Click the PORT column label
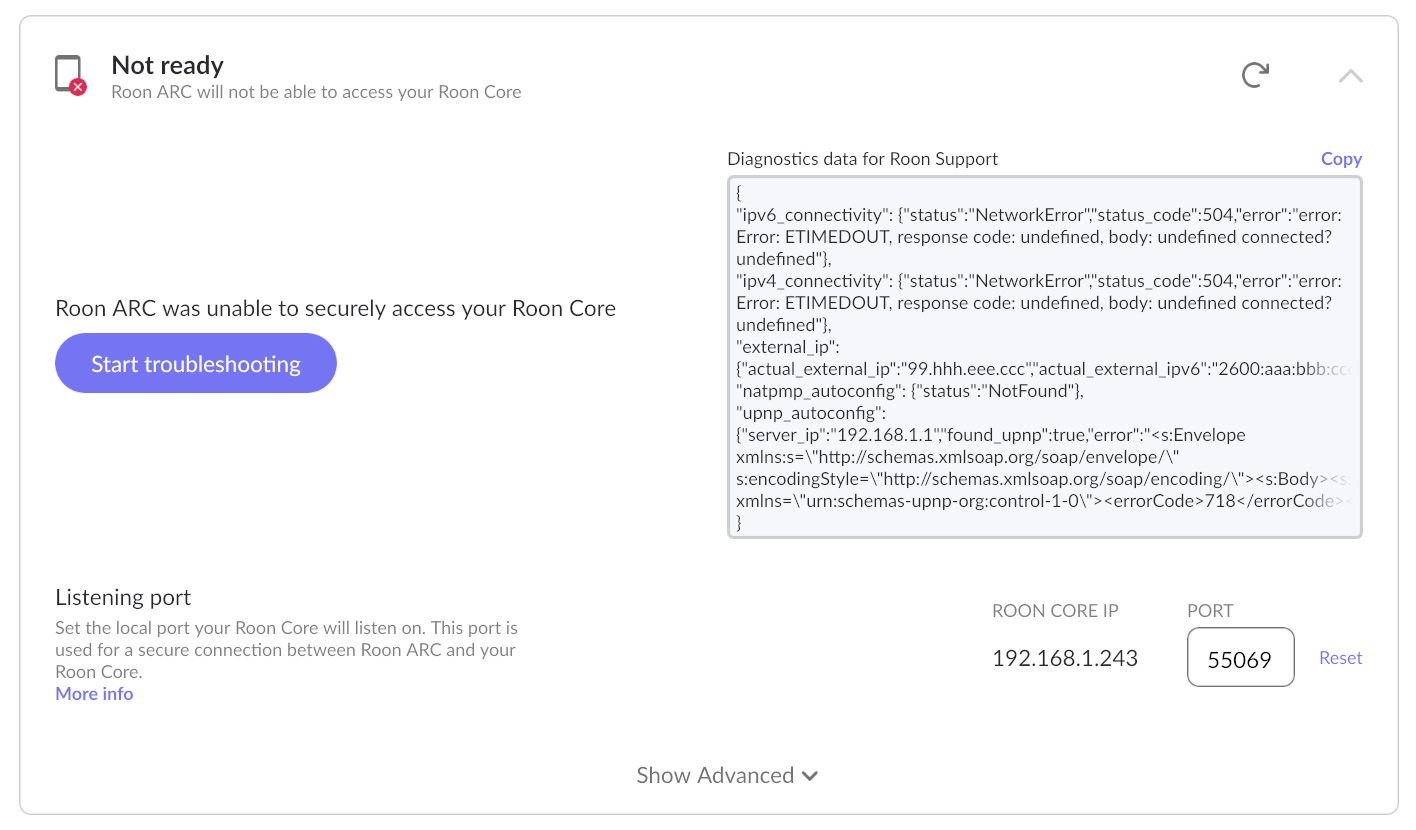Viewport: 1416px width, 830px height. coord(1210,611)
